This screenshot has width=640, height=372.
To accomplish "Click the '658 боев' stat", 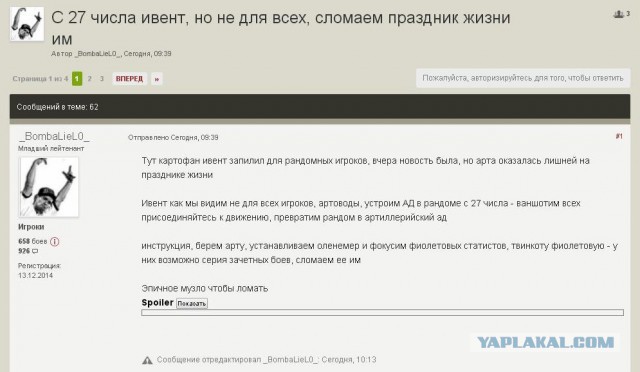I will (33, 241).
